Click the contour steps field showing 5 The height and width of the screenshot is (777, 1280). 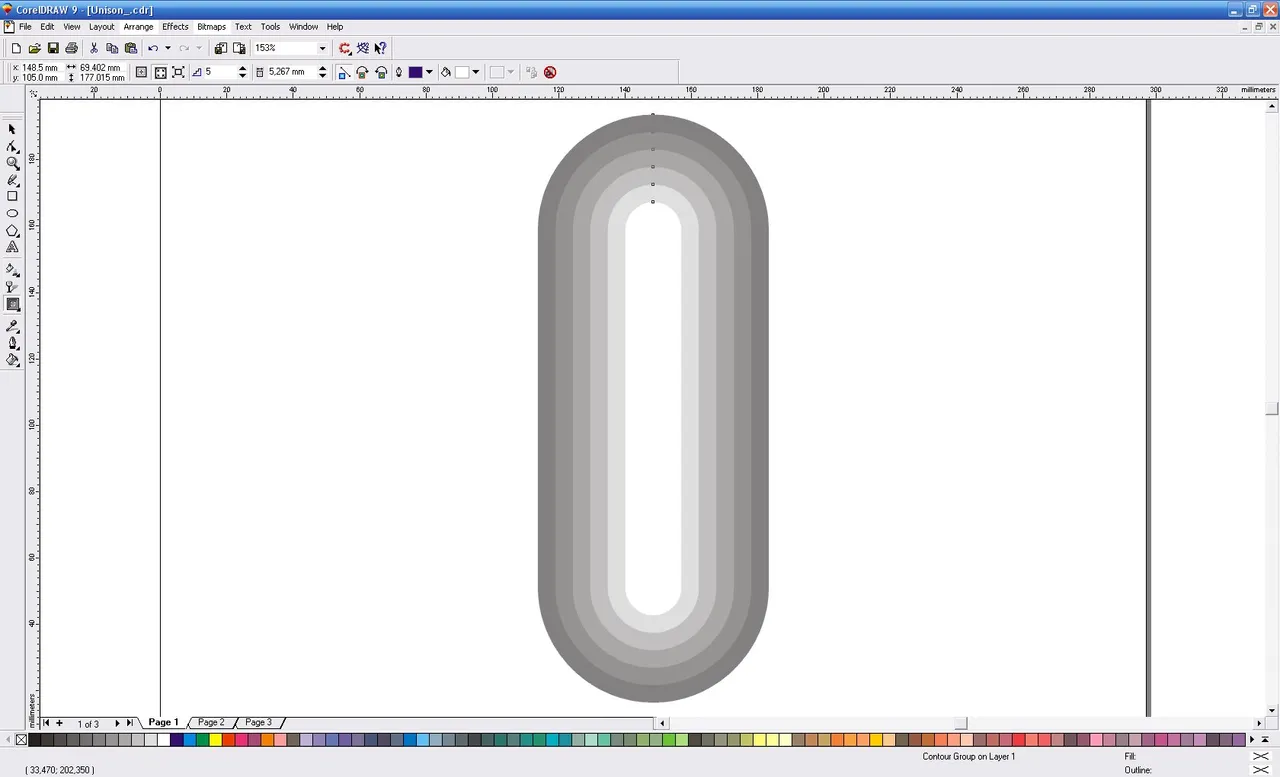click(220, 72)
